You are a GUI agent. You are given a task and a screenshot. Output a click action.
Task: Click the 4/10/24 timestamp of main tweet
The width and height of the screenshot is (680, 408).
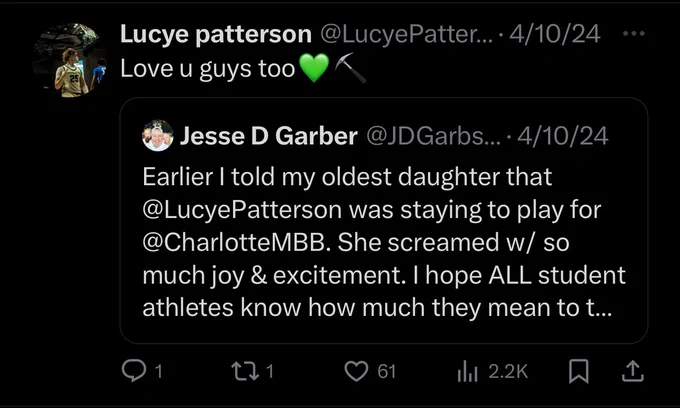555,34
